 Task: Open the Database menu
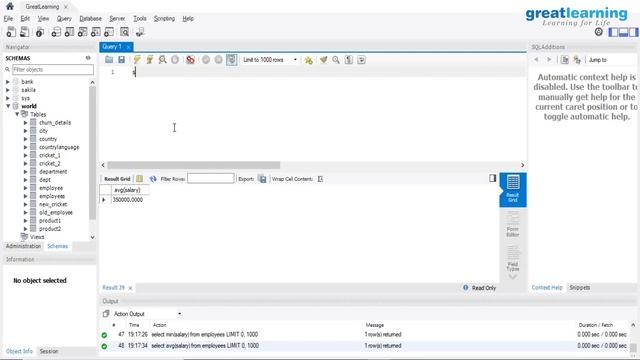pyautogui.click(x=90, y=18)
